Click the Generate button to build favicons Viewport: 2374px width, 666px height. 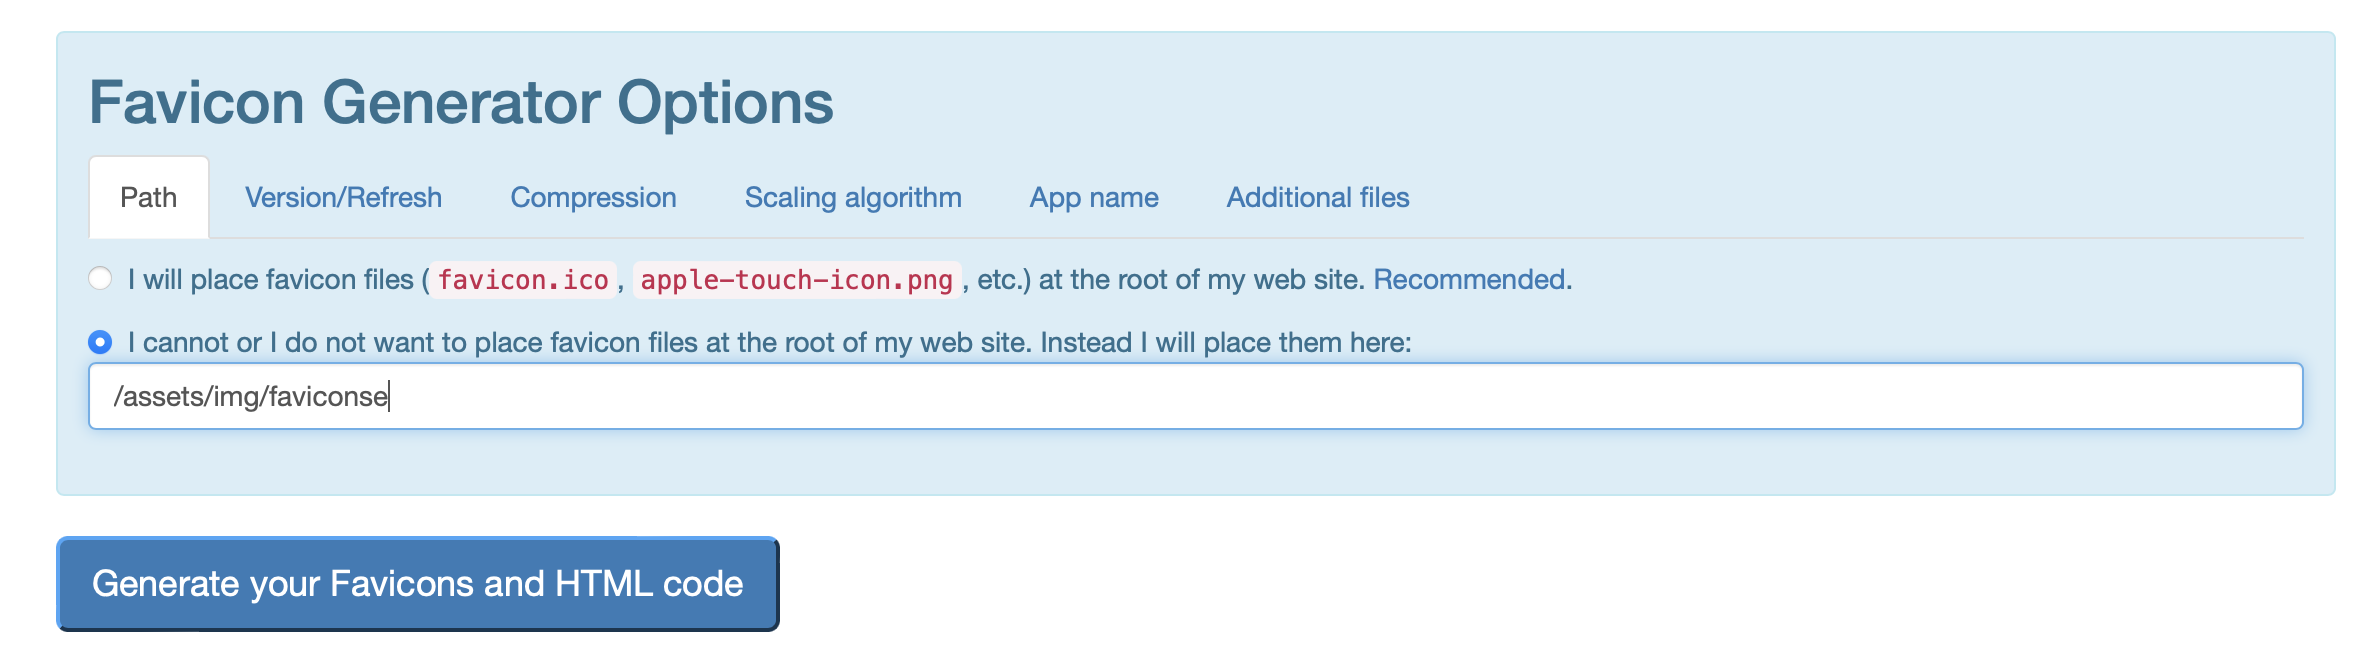[416, 585]
